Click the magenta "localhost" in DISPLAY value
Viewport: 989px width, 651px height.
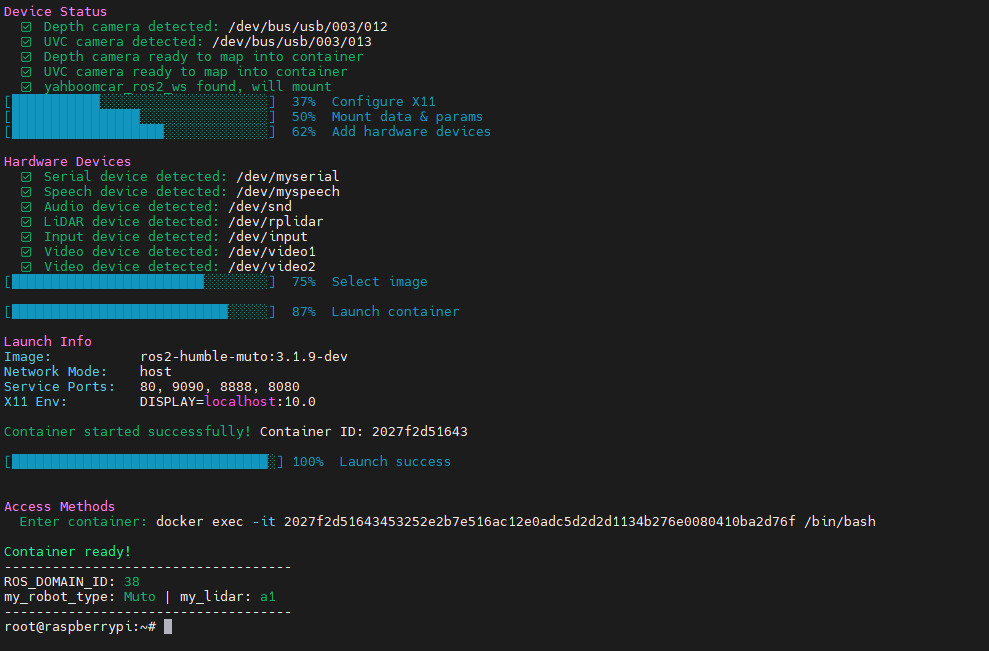point(240,402)
